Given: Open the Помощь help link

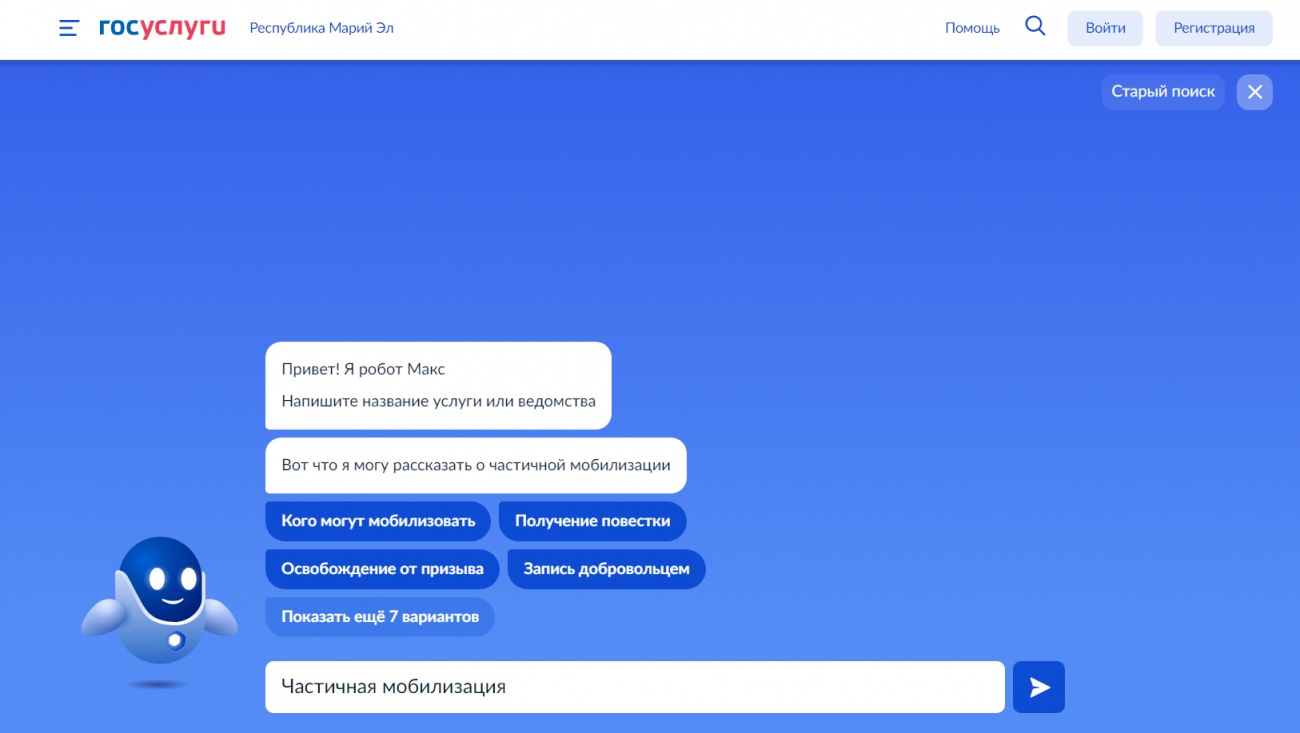Looking at the screenshot, I should (x=972, y=28).
